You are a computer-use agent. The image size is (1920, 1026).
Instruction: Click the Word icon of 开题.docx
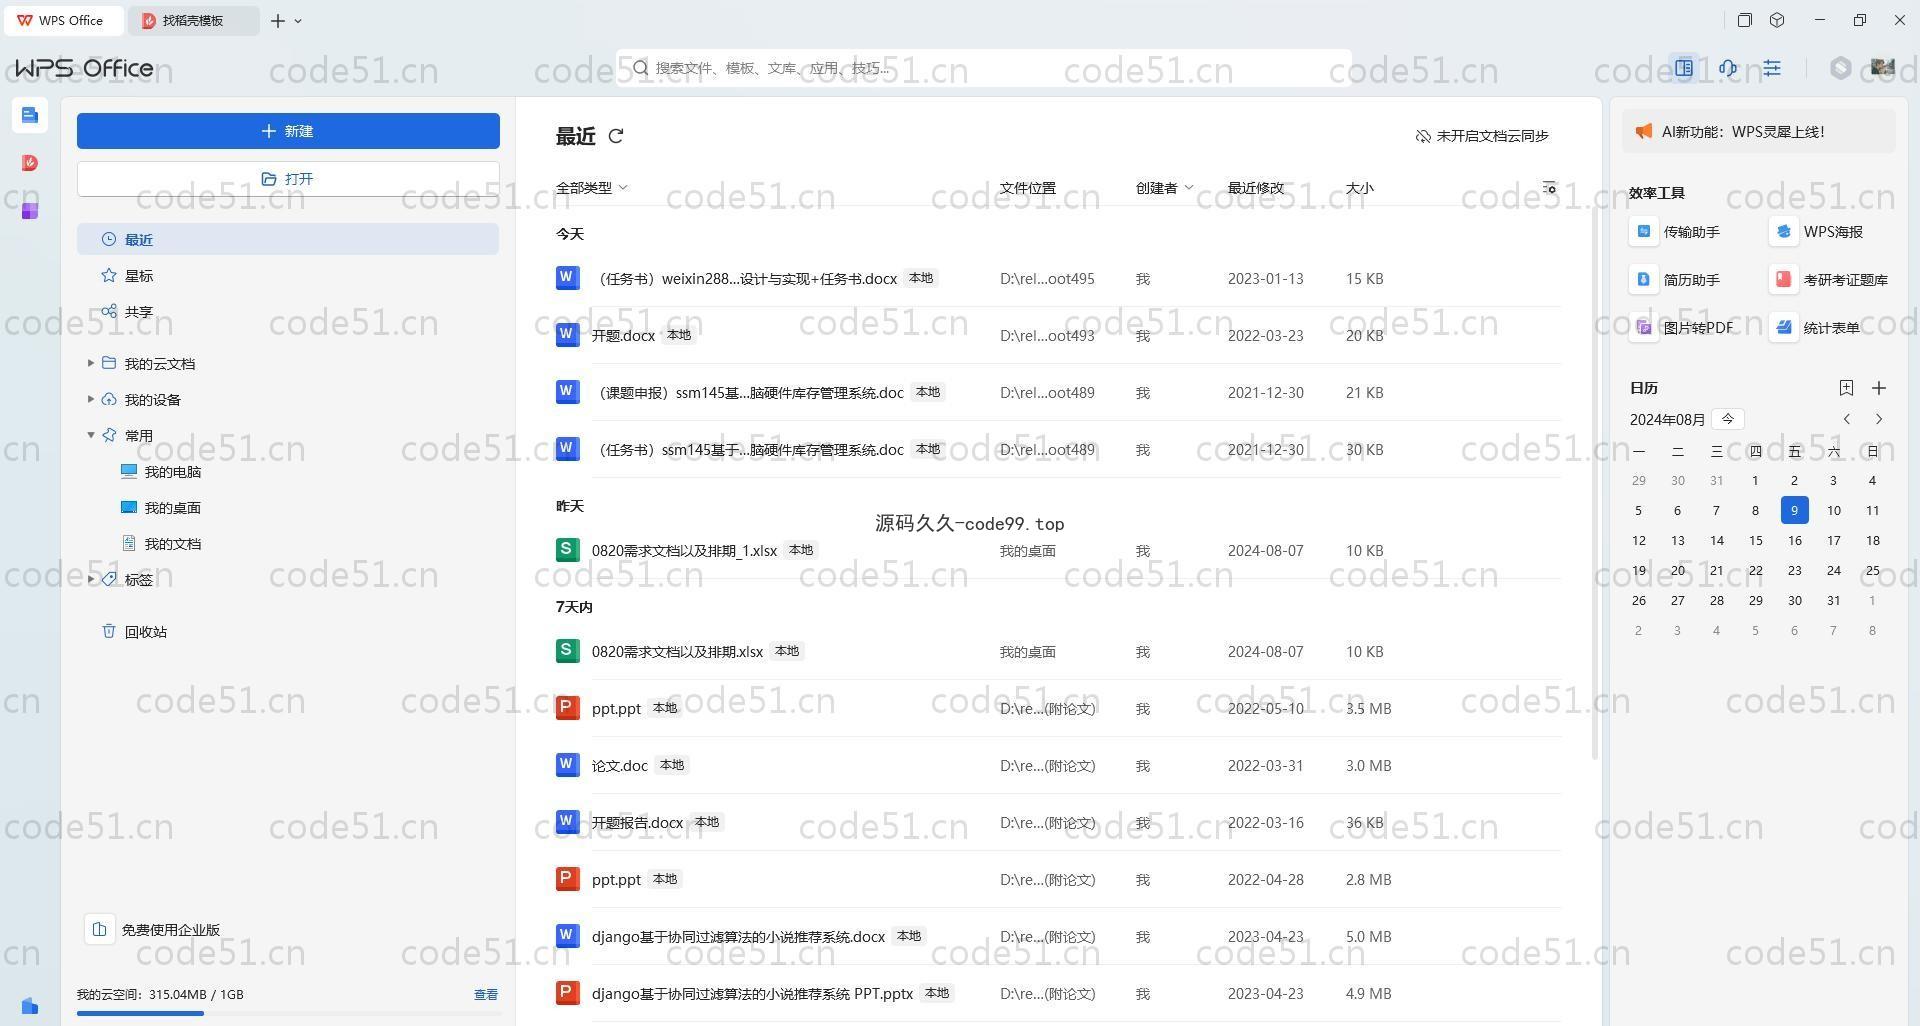(567, 335)
